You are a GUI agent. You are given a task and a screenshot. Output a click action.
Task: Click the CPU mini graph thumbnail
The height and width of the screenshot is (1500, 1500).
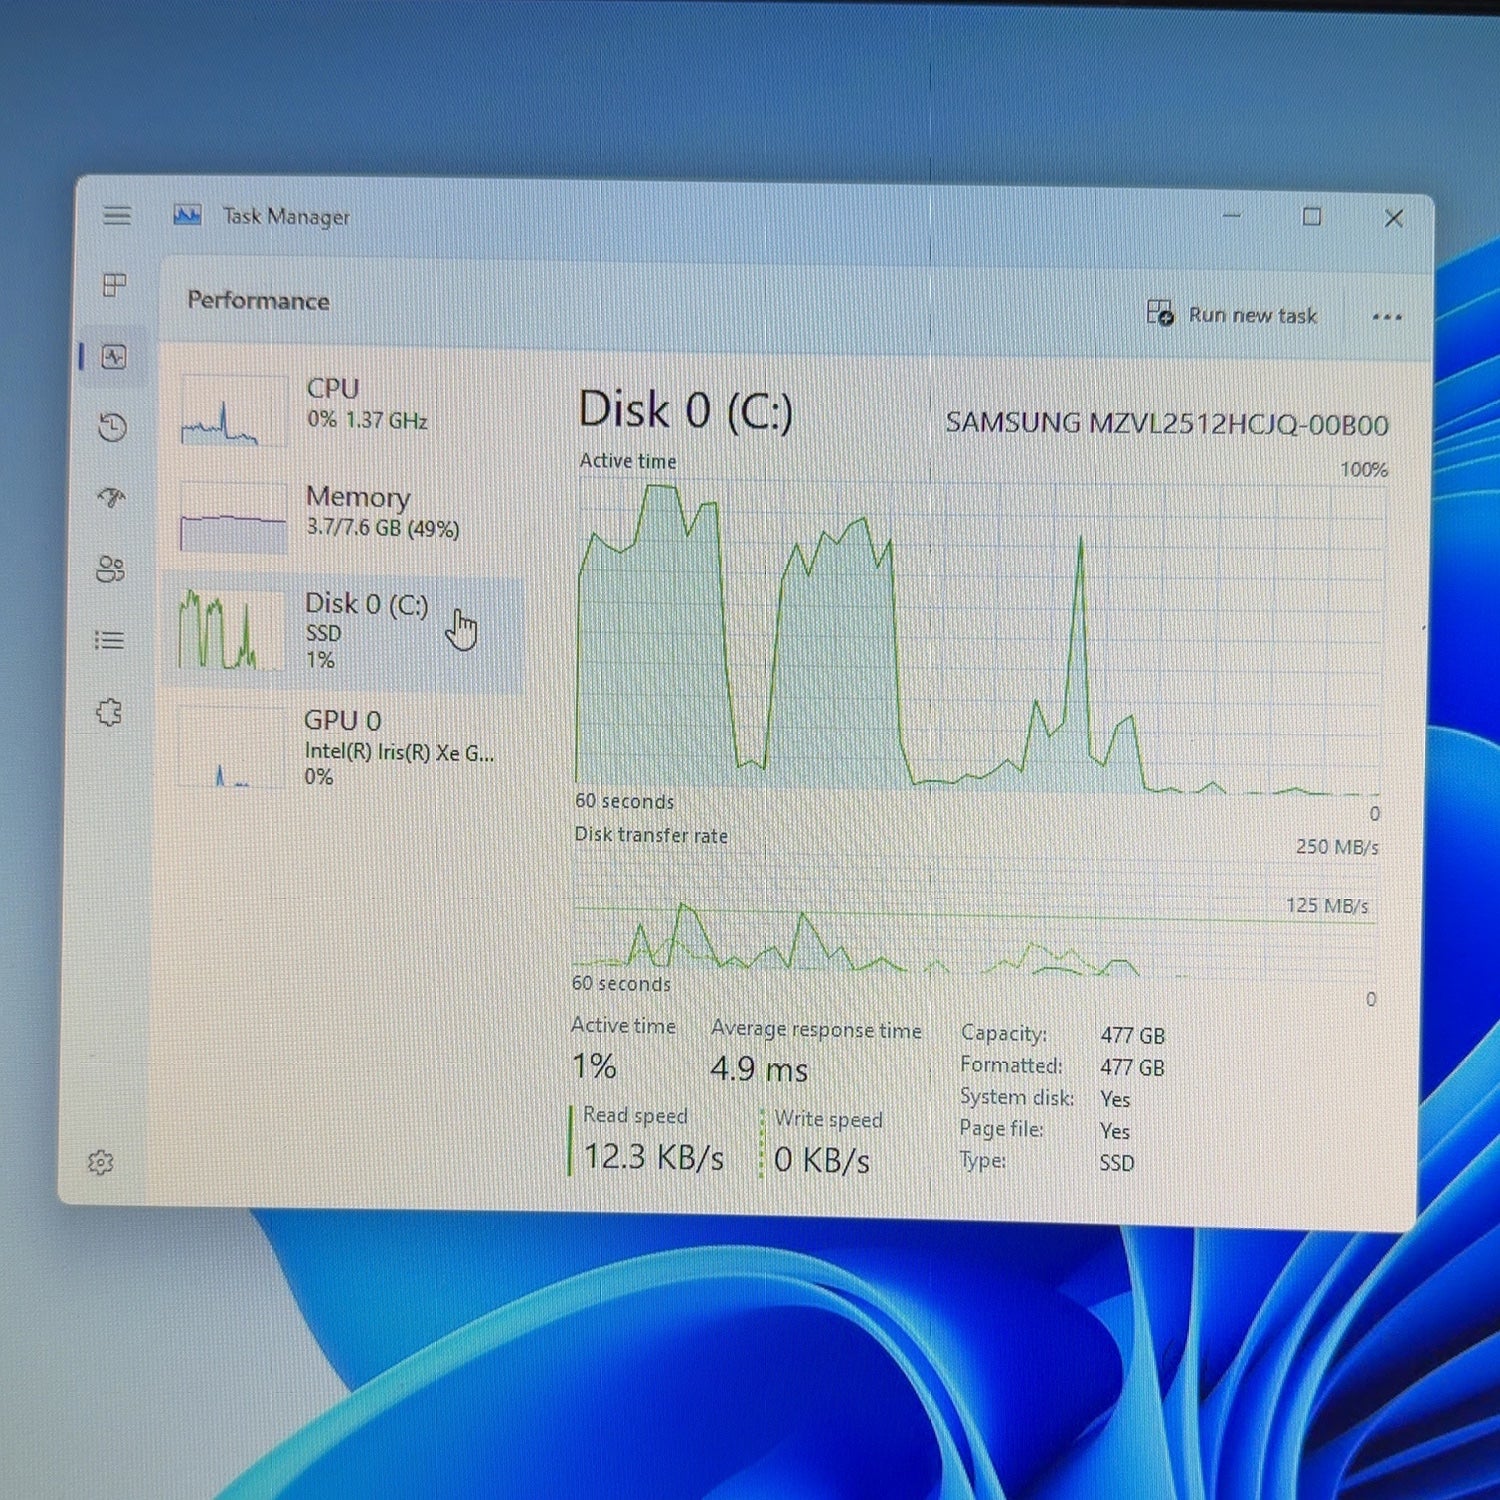pyautogui.click(x=234, y=410)
